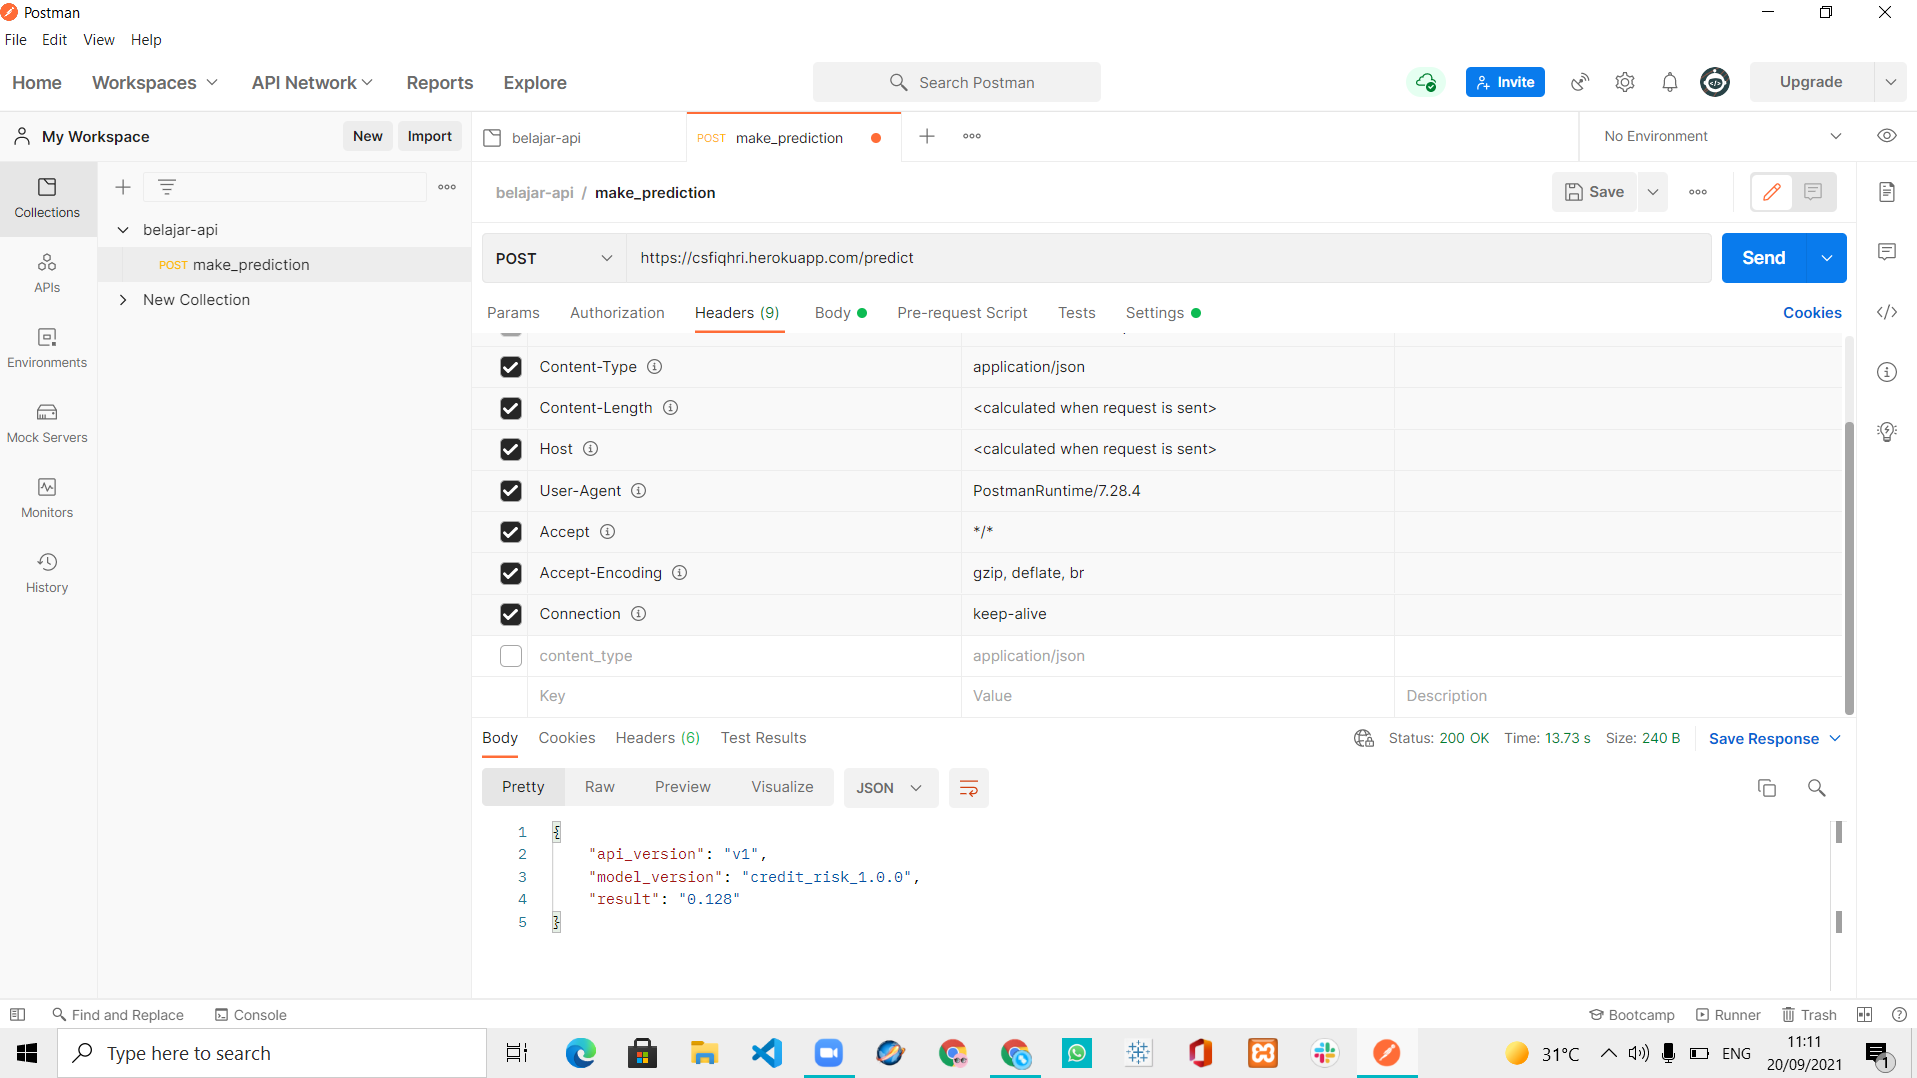Click the Invite button
This screenshot has height=1078, width=1917.
[1505, 82]
